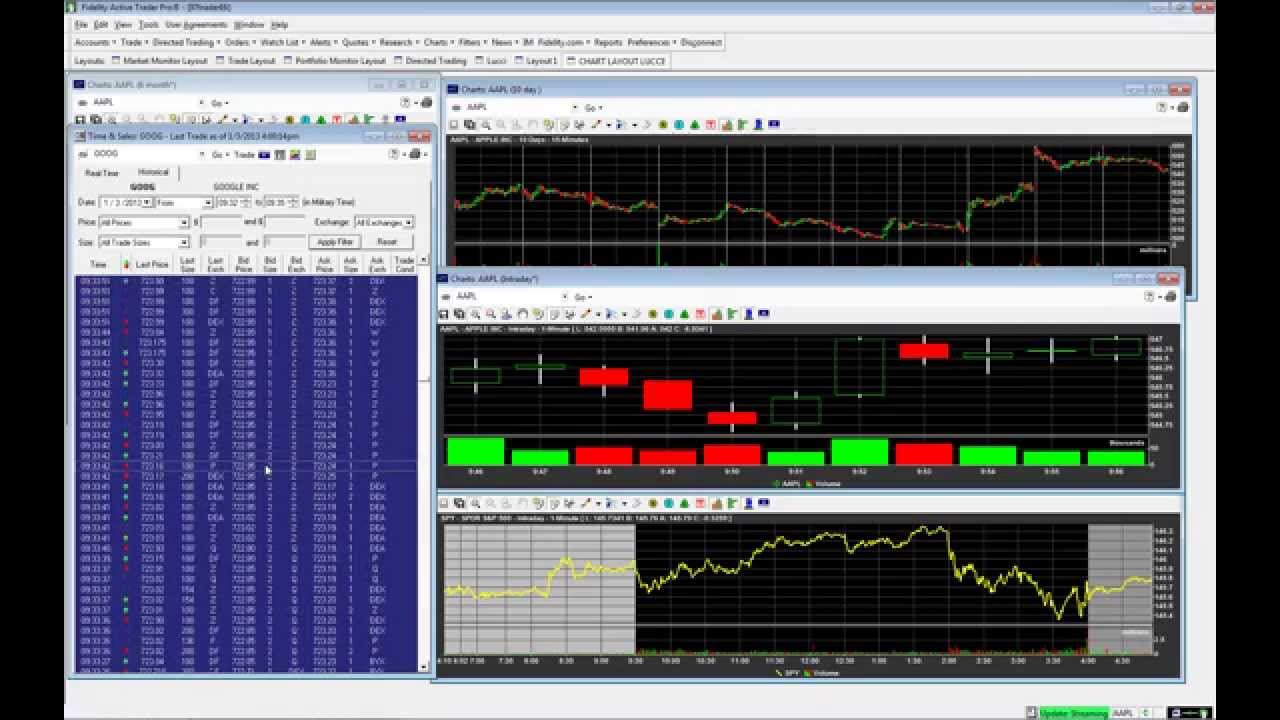Click the save icon in SPY chart toolbar
Image resolution: width=1280 pixels, height=720 pixels.
tap(444, 503)
